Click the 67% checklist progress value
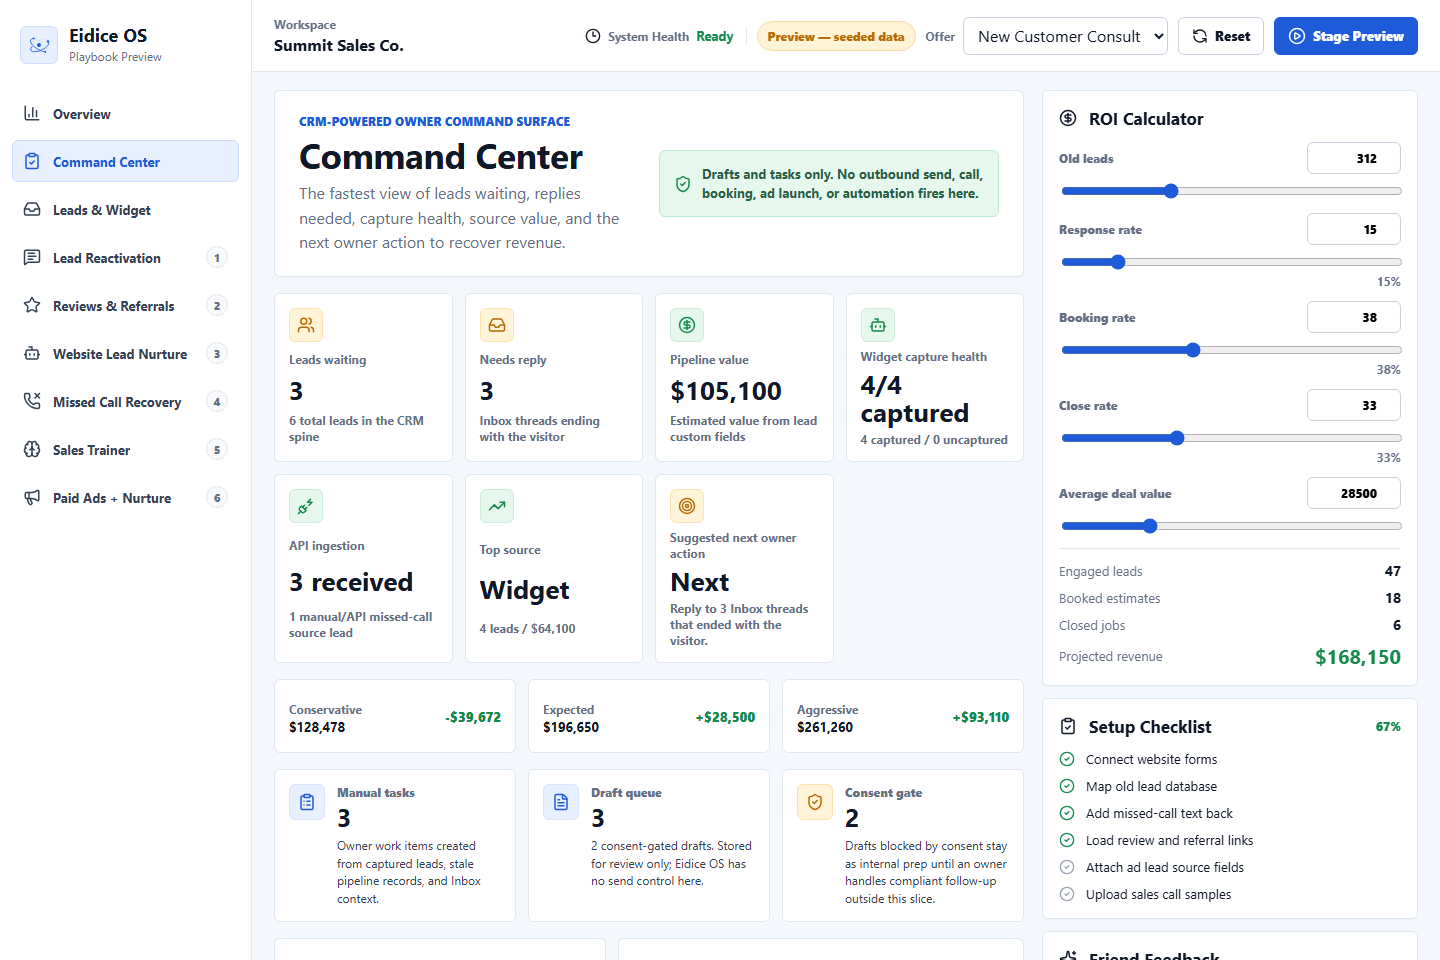The image size is (1440, 960). 1388,727
